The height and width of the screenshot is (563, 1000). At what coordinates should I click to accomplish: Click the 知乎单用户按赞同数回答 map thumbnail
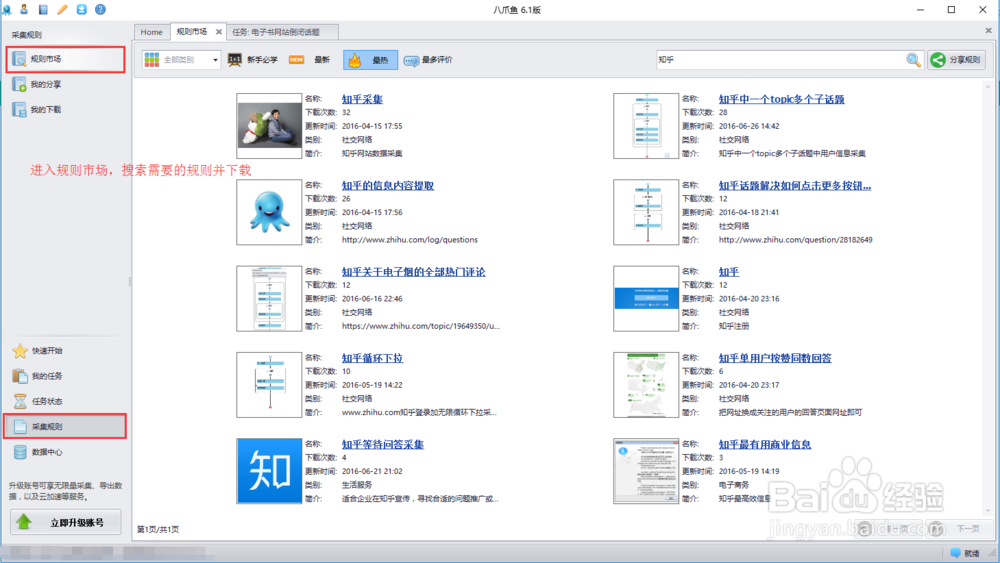(646, 385)
